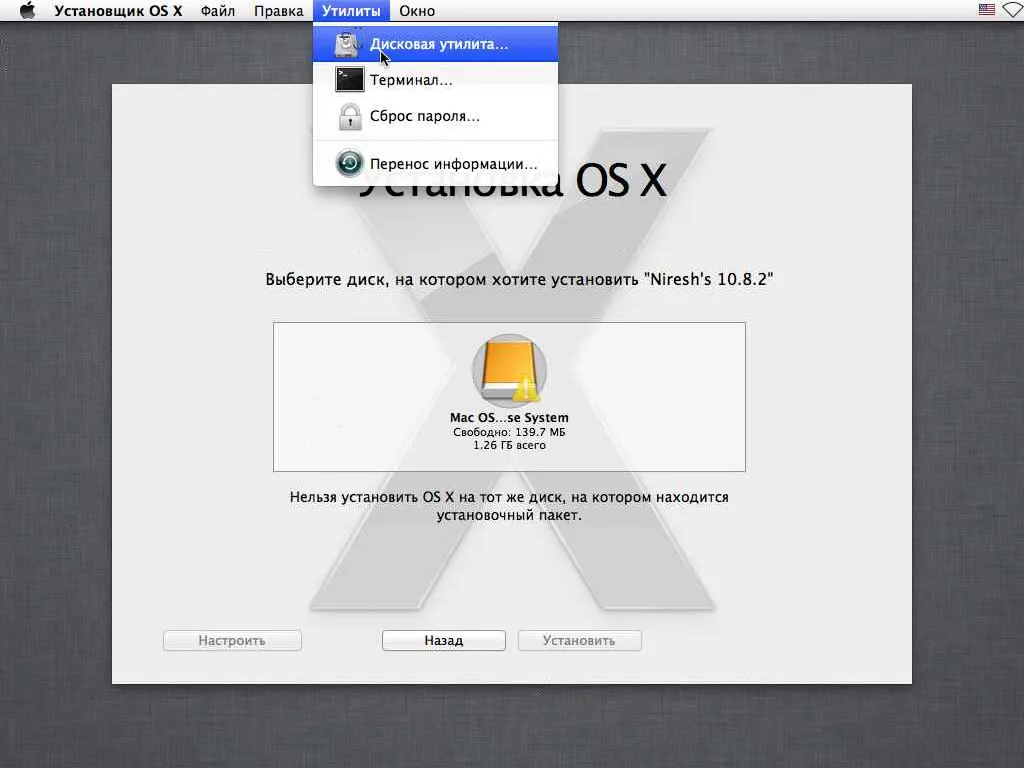Click the padlock icon for Сброс пароля

[x=350, y=116]
